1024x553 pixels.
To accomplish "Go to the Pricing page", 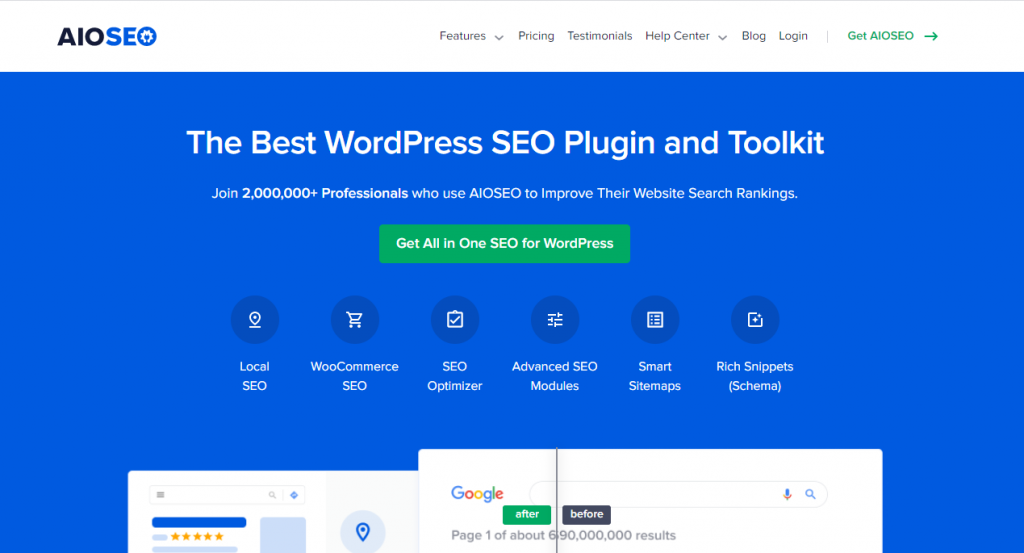I will tap(536, 36).
